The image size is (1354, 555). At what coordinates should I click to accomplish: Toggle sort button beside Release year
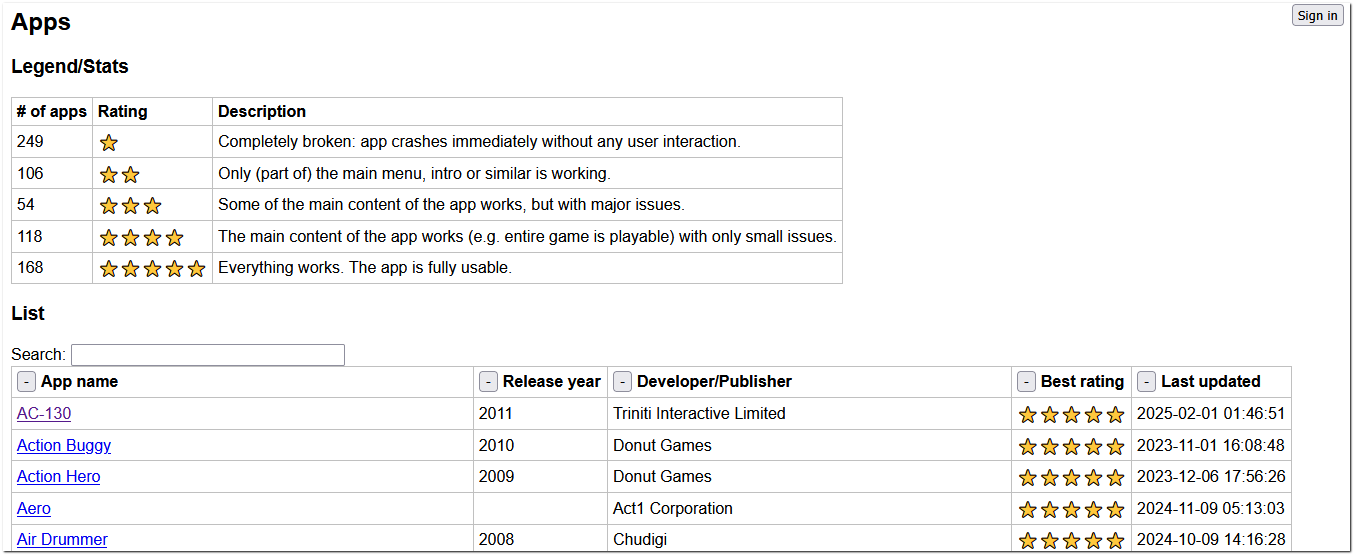click(489, 381)
